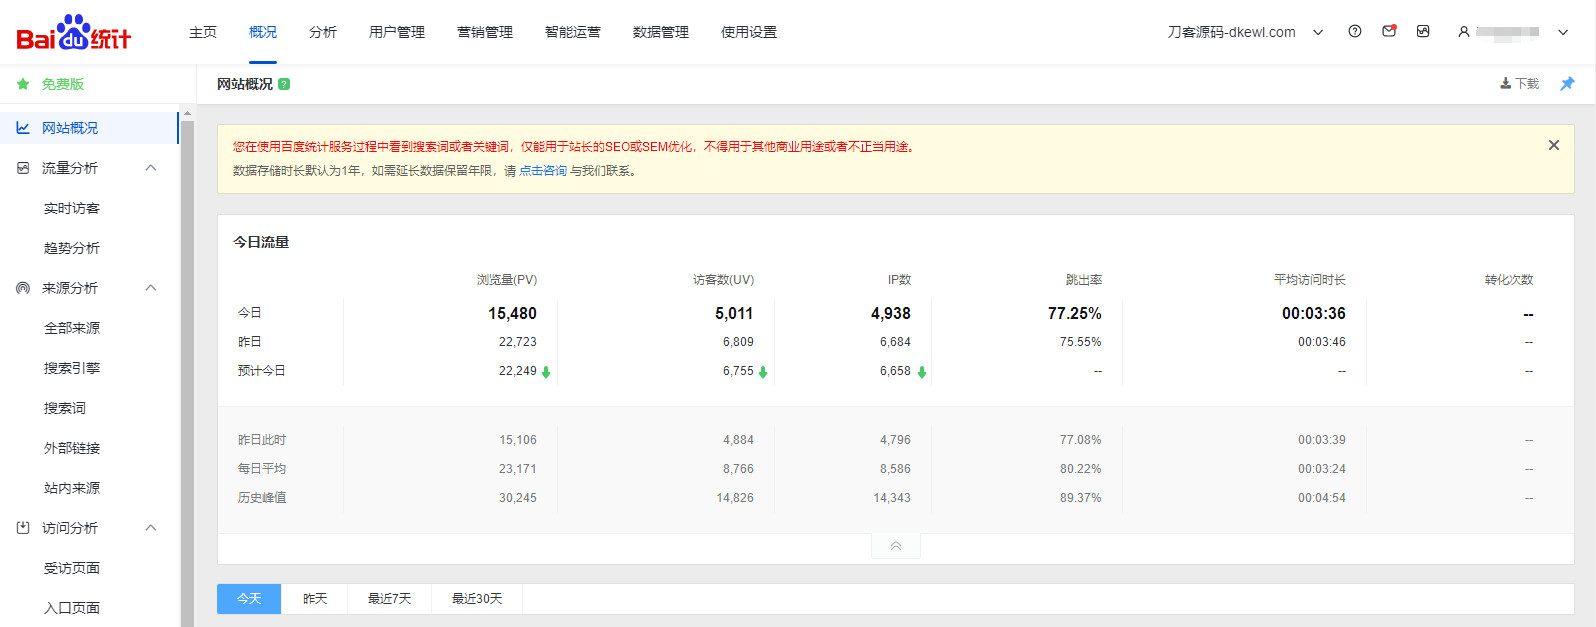This screenshot has height=627, width=1596.
Task: Collapse the 访问分析 sidebar section
Action: click(151, 528)
